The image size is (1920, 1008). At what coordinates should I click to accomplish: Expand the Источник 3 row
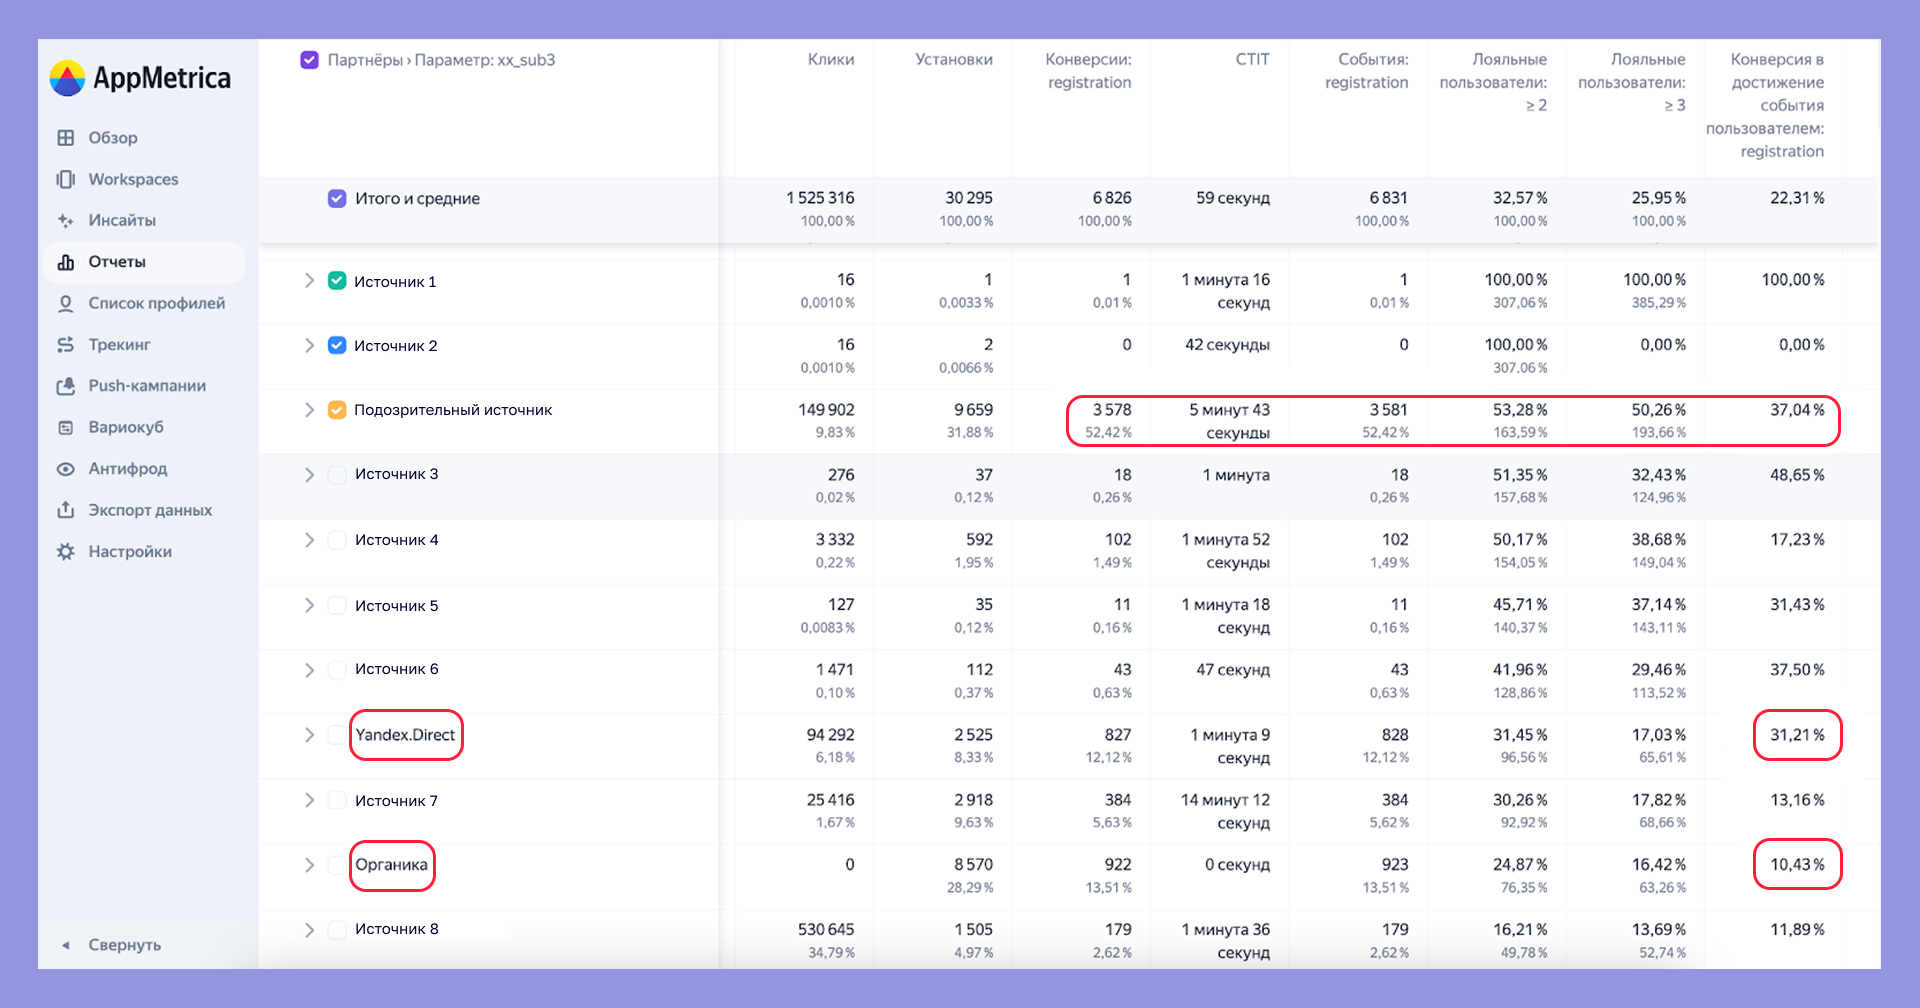click(x=309, y=474)
